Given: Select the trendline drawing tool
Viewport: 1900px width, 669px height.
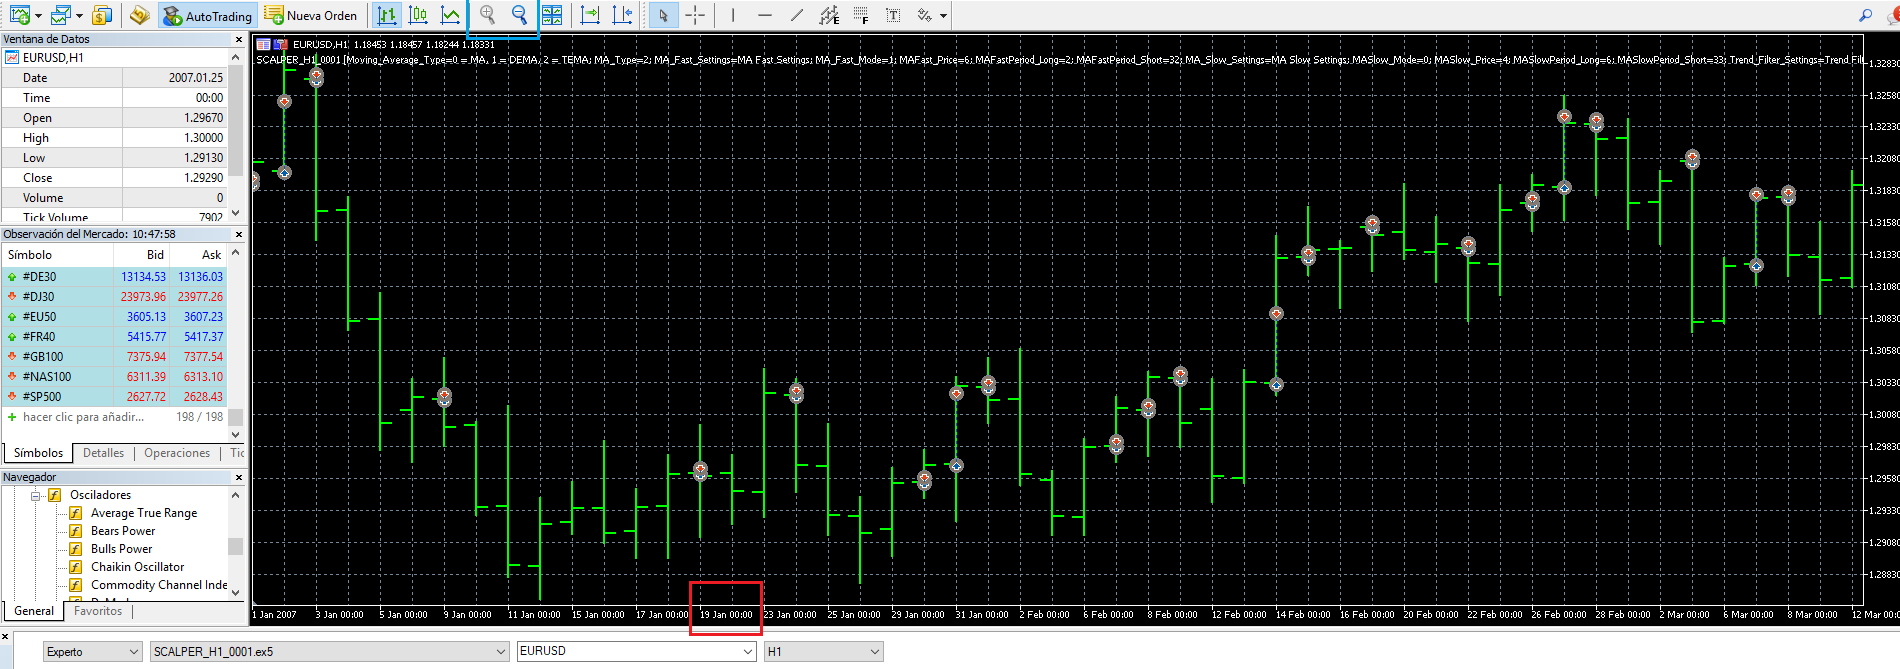Looking at the screenshot, I should 797,15.
